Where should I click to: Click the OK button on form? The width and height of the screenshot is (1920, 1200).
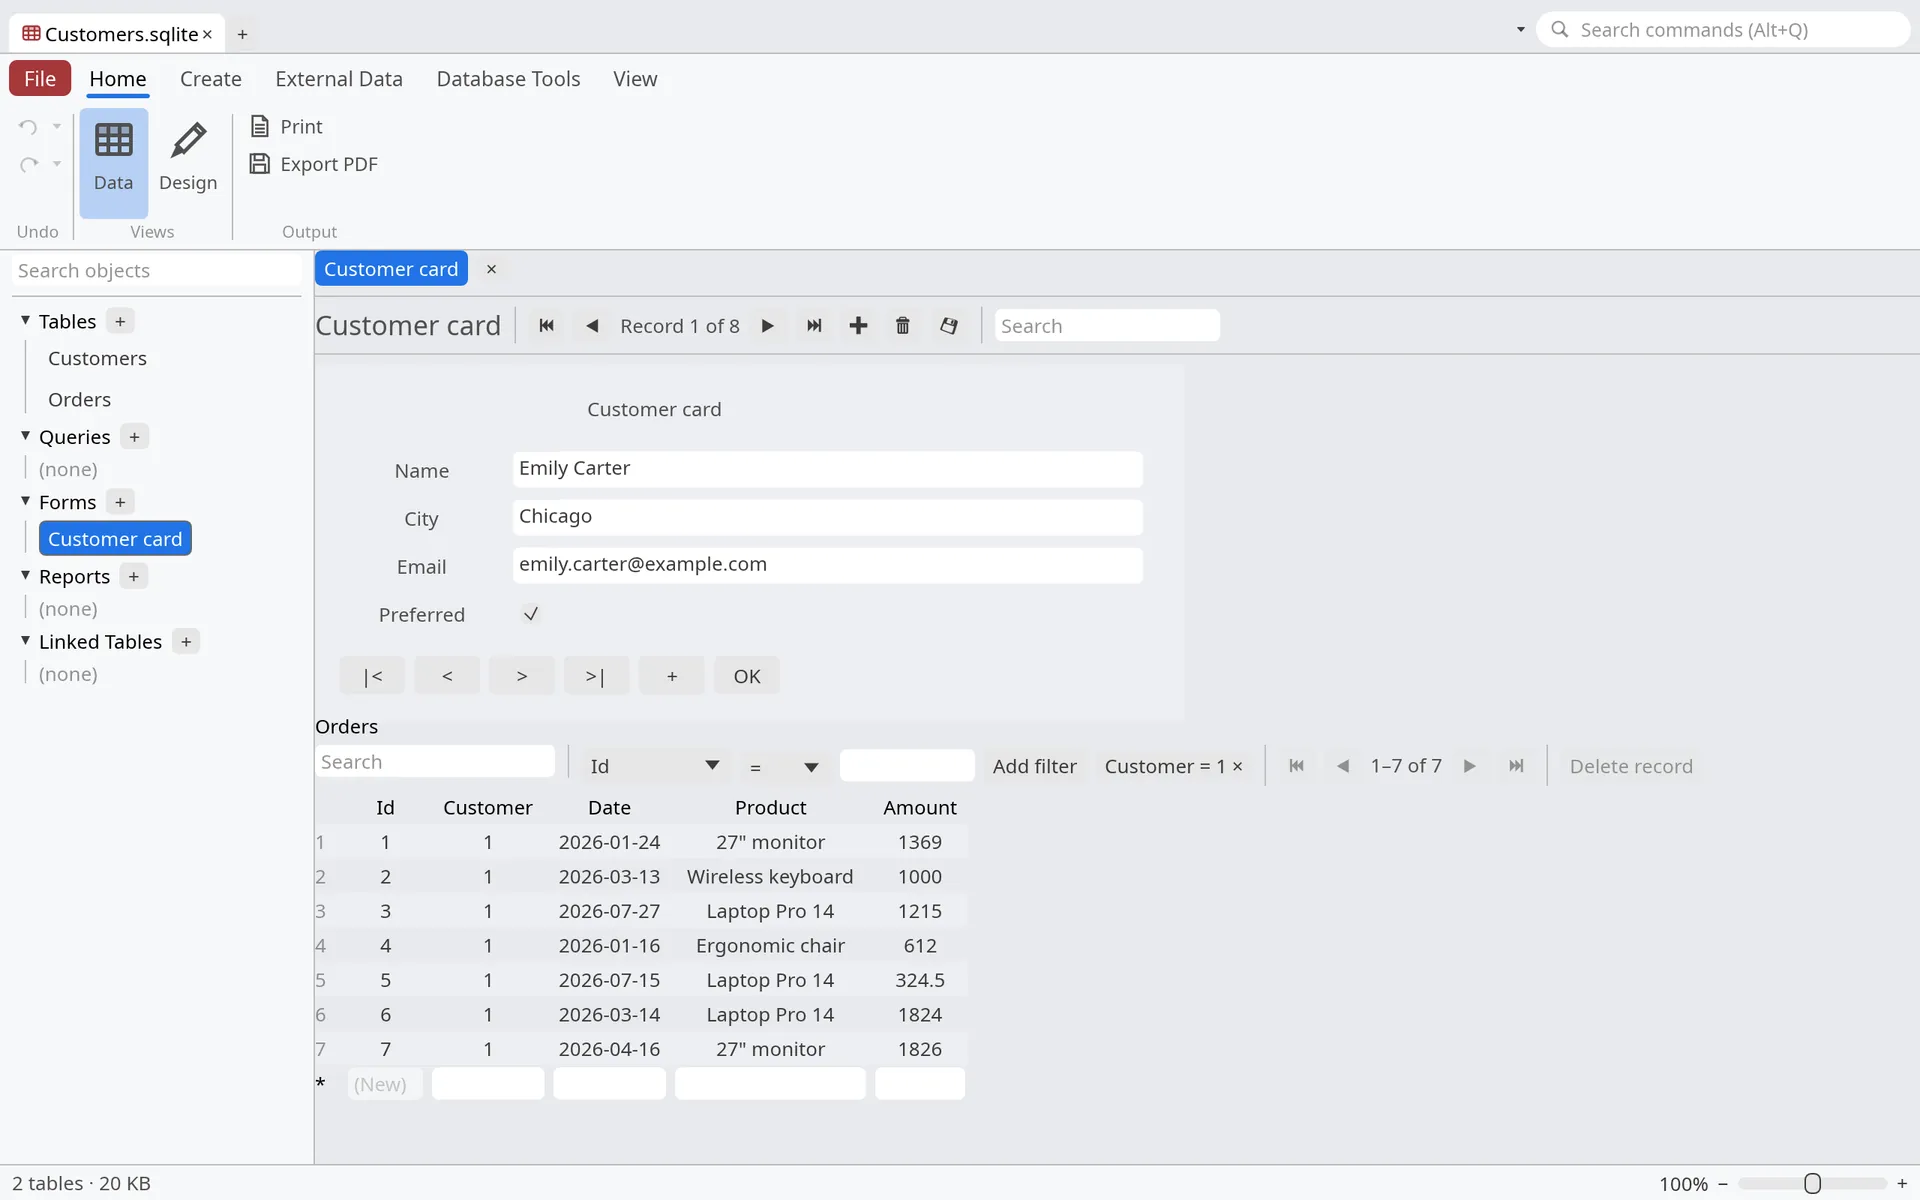coord(747,676)
